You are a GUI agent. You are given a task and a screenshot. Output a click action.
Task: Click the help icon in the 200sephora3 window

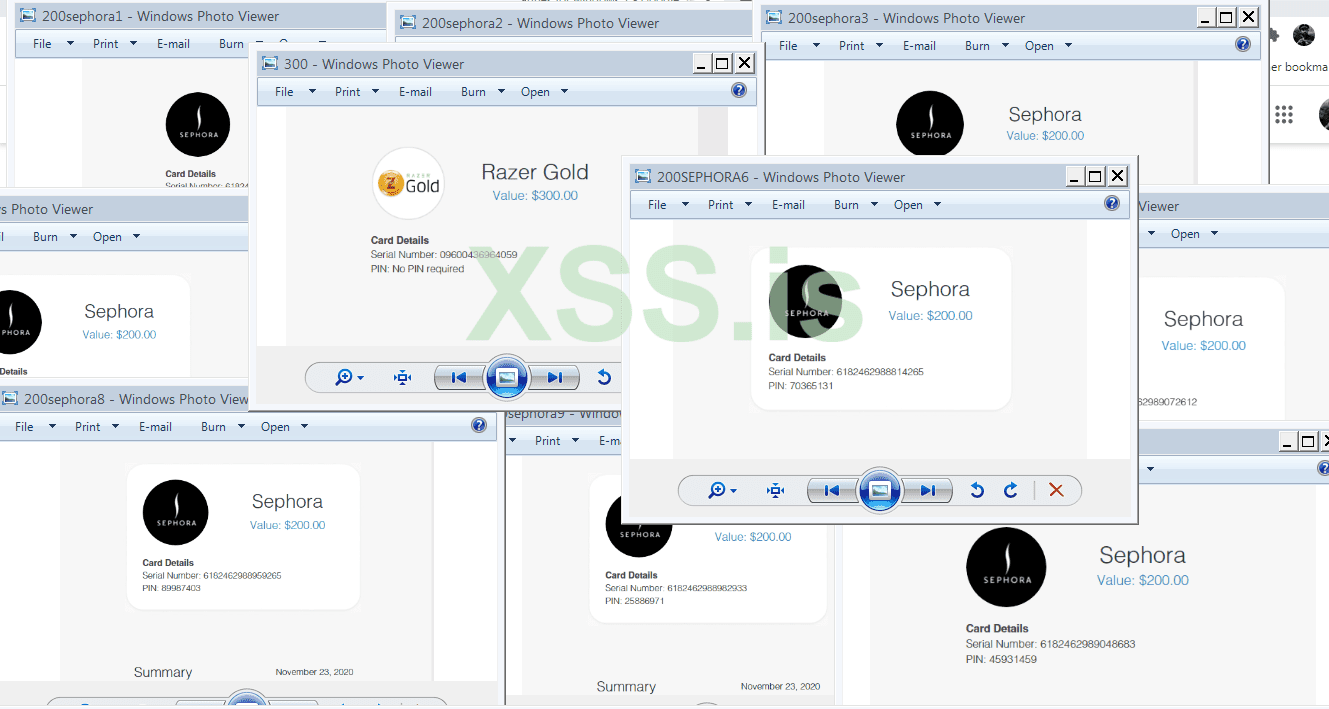(x=1243, y=44)
